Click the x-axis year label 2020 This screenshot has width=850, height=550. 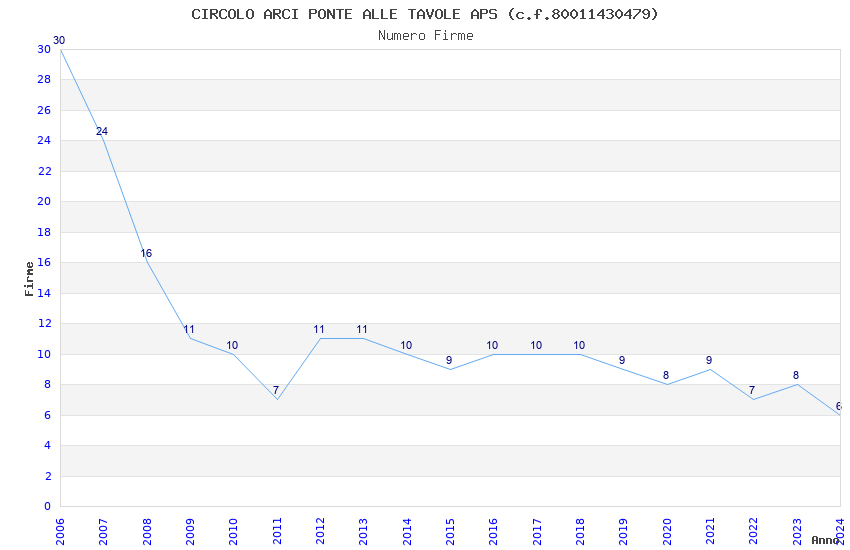667,532
